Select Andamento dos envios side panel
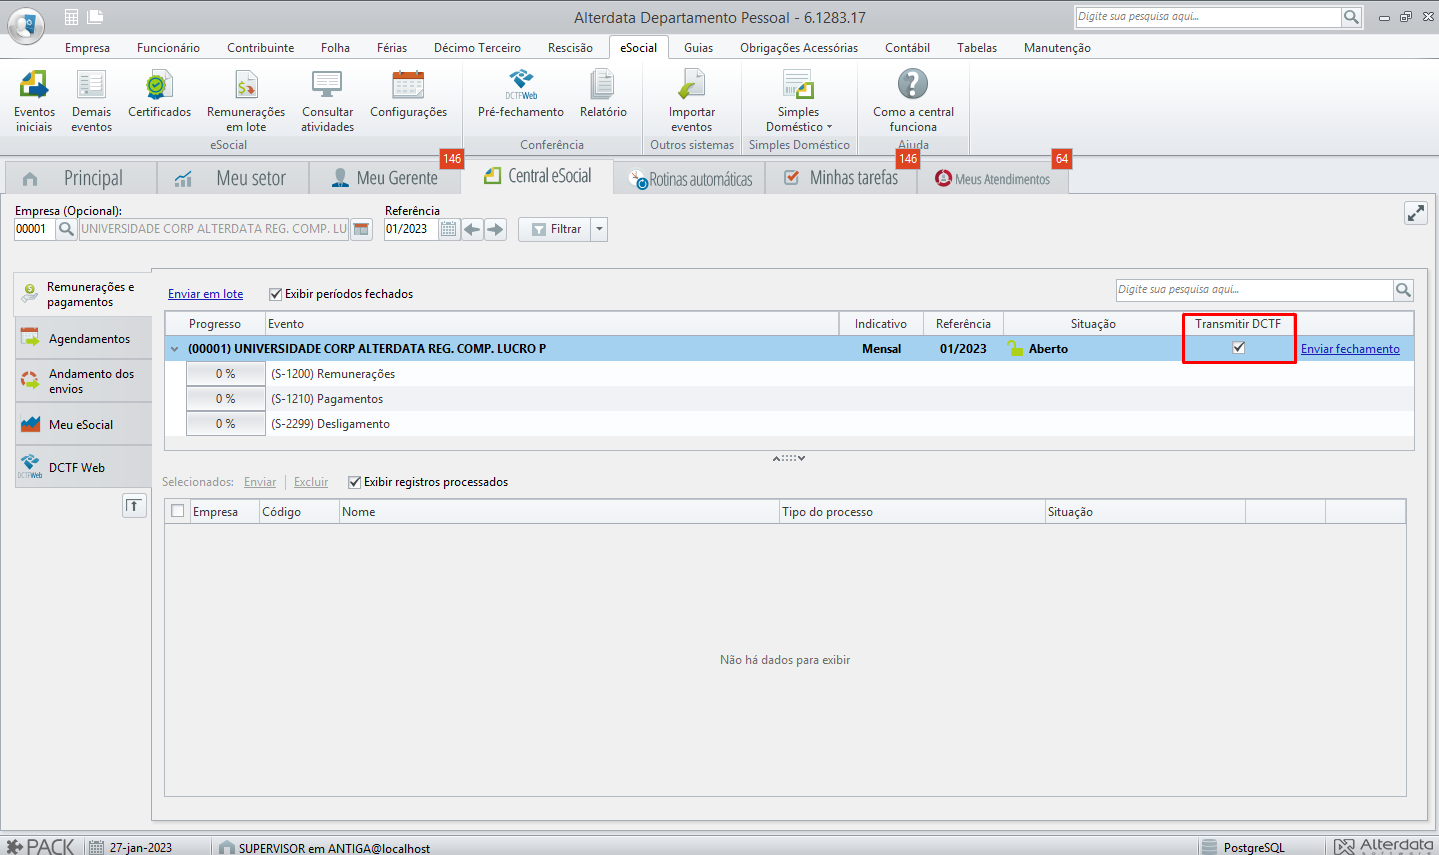The width and height of the screenshot is (1439, 855). click(83, 381)
